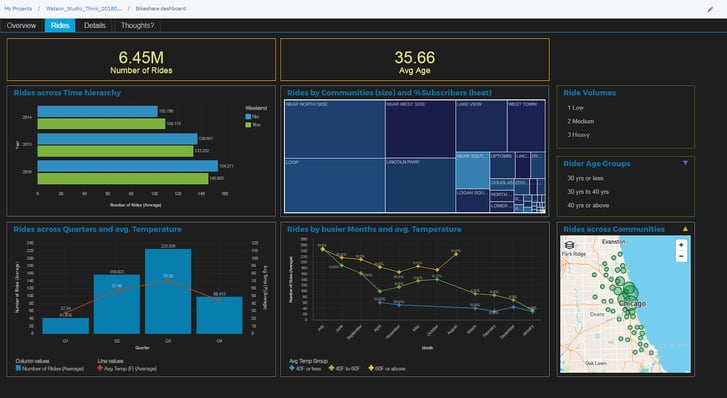Click the Rides by busier Months chart title
Image resolution: width=727 pixels, height=398 pixels.
[x=374, y=229]
